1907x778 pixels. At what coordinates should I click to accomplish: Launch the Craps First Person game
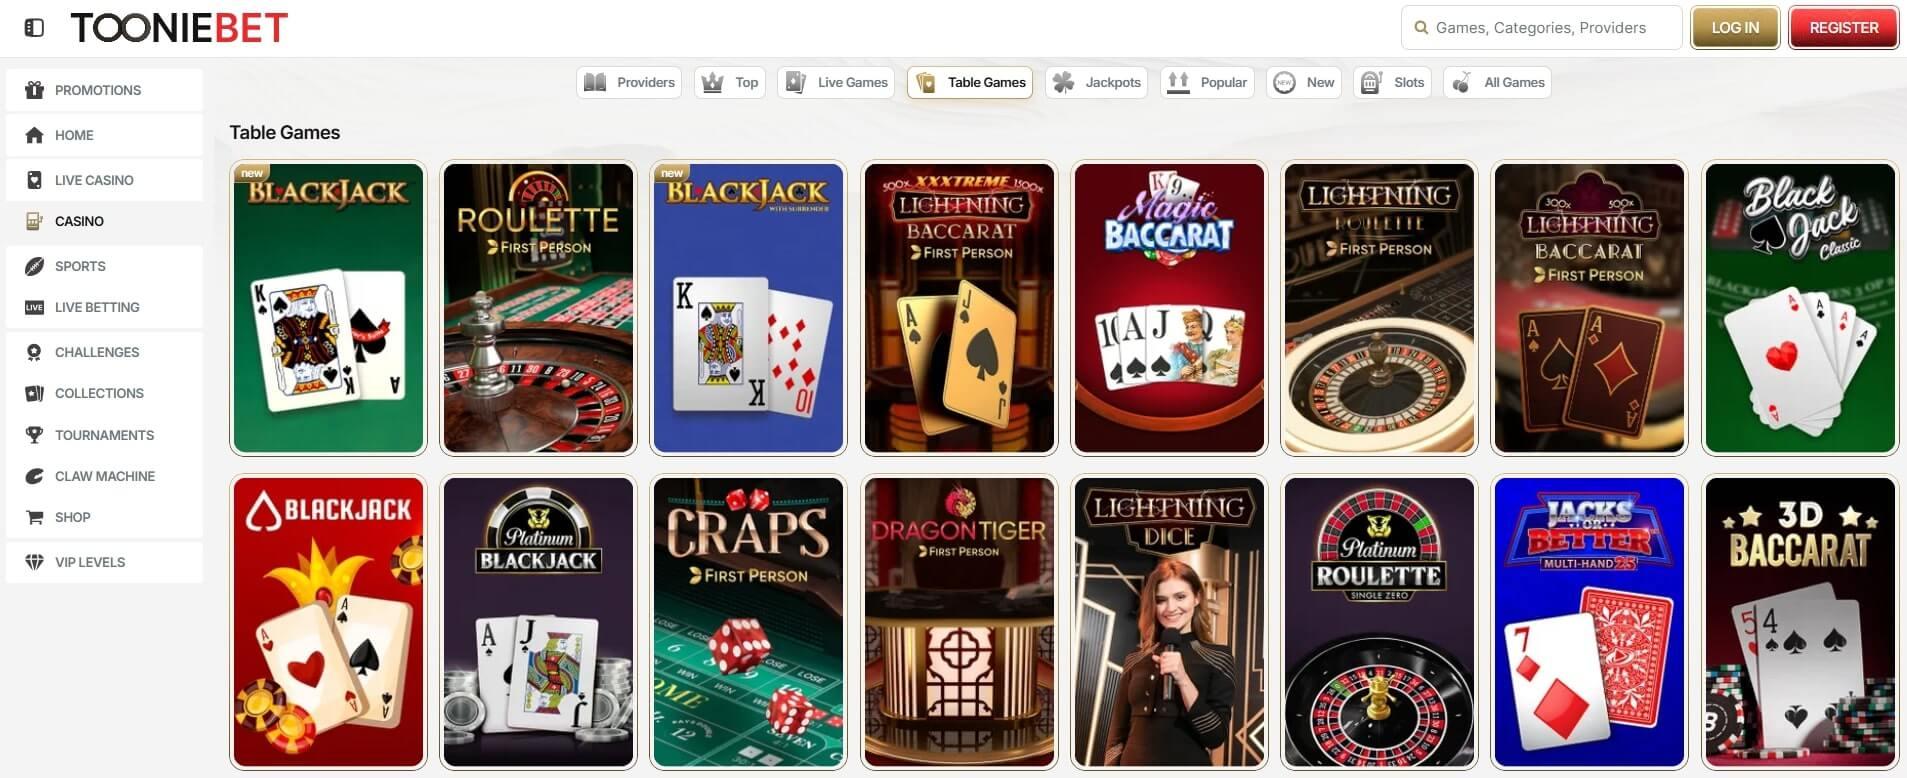point(749,622)
